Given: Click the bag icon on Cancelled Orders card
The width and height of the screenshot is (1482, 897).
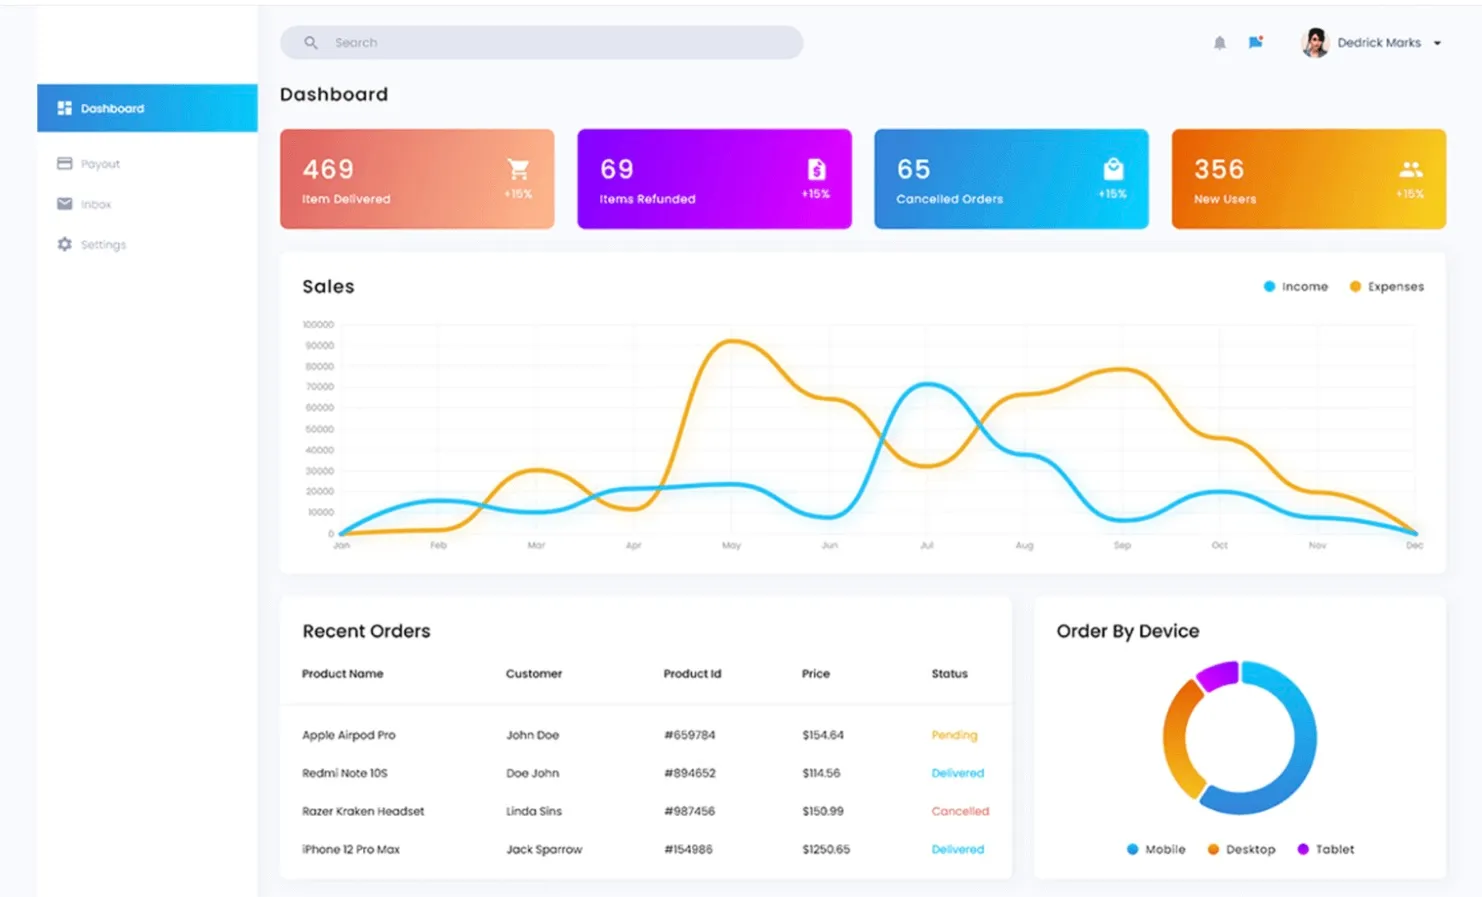Looking at the screenshot, I should [x=1113, y=168].
